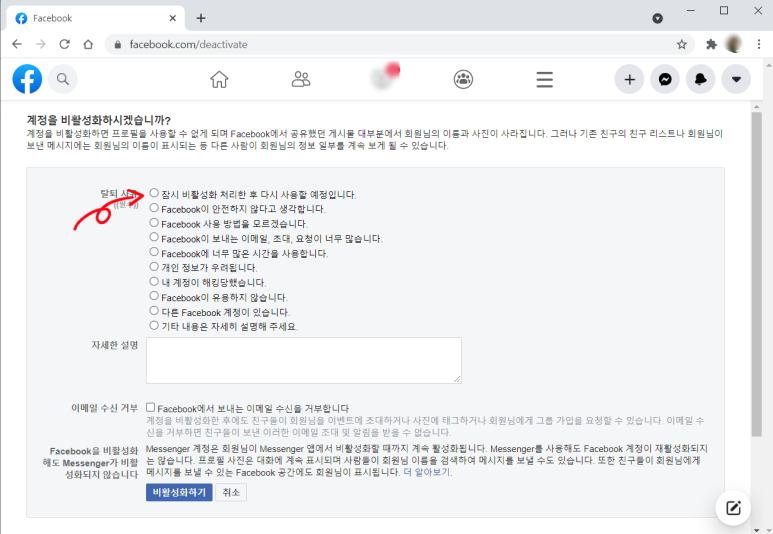The width and height of the screenshot is (773, 534).
Task: Select reason 'Facebook이 유용하지 않습니다'
Action: (x=154, y=296)
